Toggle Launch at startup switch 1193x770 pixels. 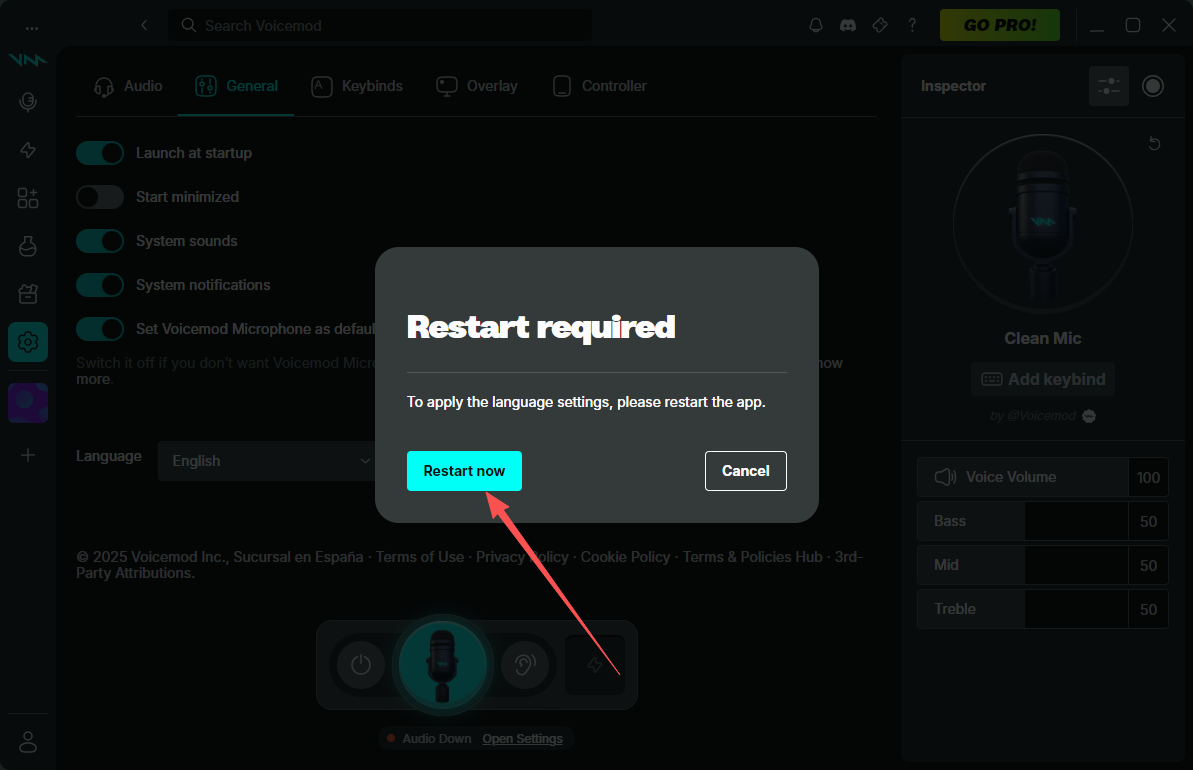click(100, 153)
